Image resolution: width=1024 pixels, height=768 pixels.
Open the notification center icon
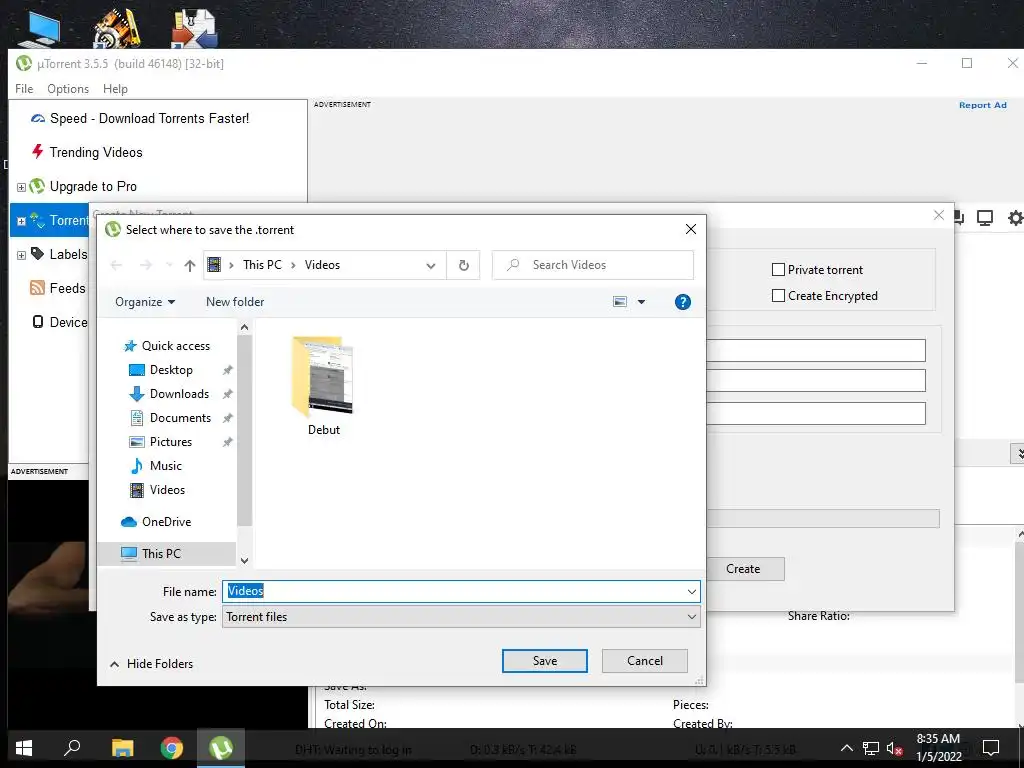[x=991, y=748]
